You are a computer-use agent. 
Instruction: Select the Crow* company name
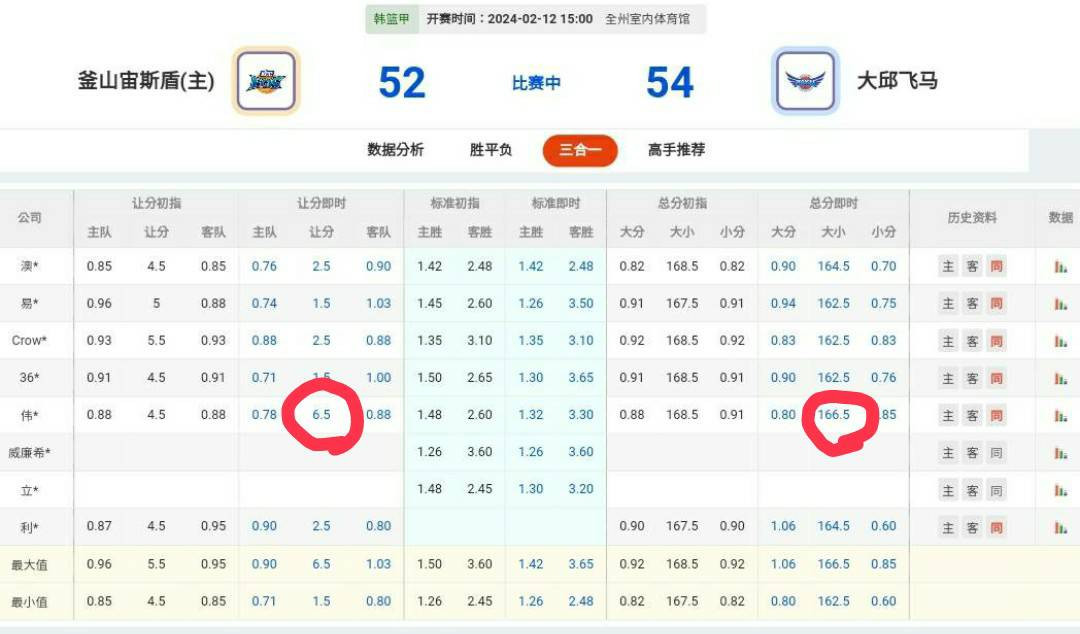pyautogui.click(x=29, y=340)
